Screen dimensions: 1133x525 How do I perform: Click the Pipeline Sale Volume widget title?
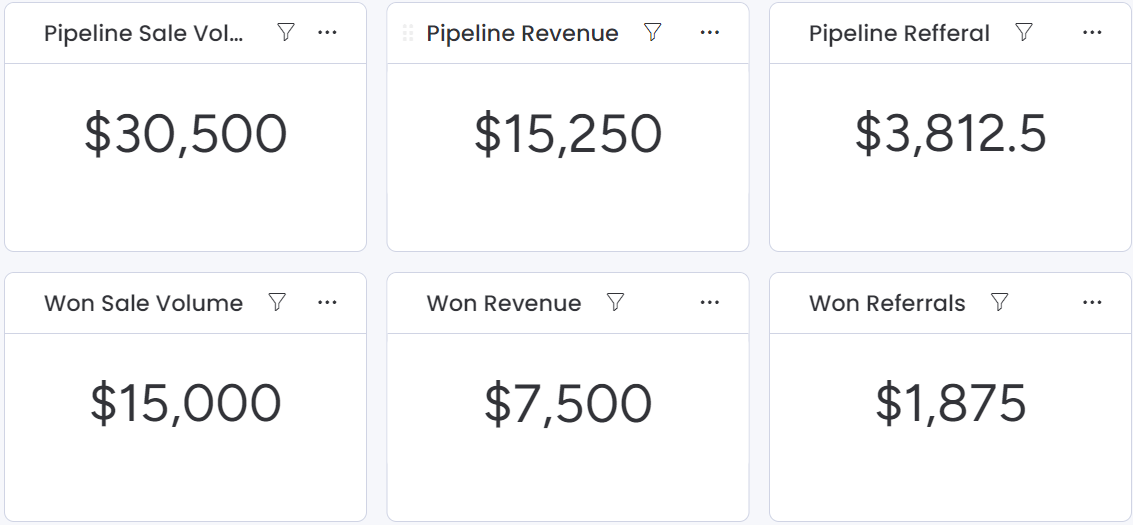(x=144, y=33)
